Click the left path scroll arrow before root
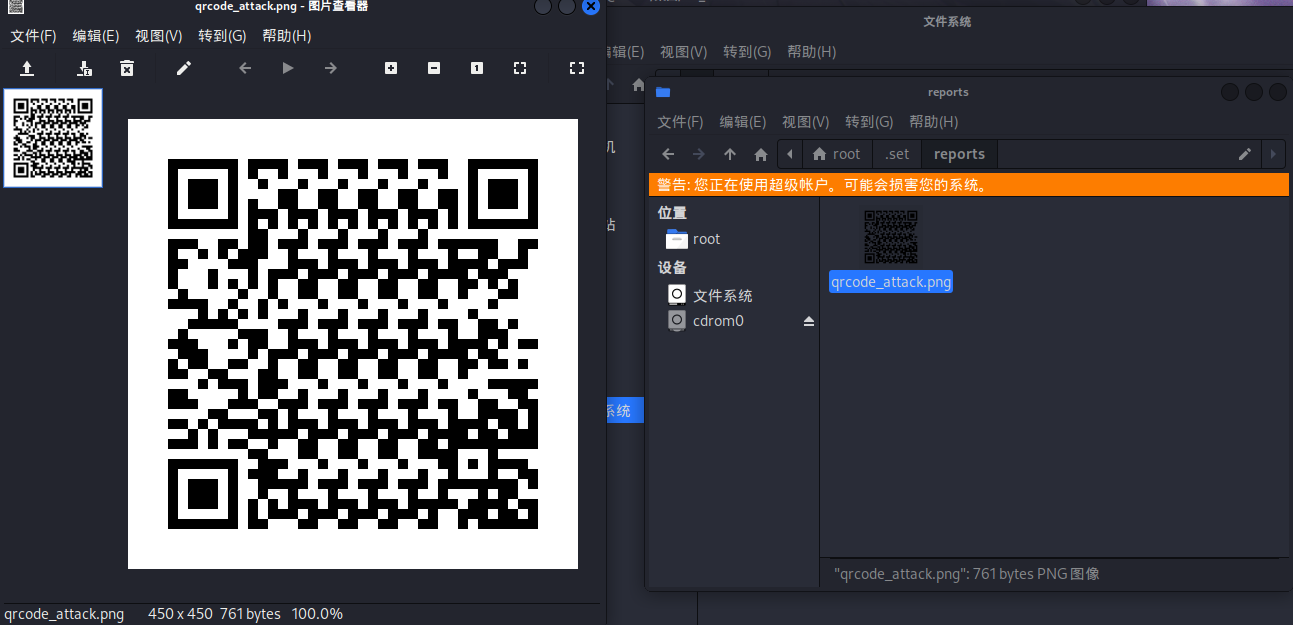 [791, 154]
